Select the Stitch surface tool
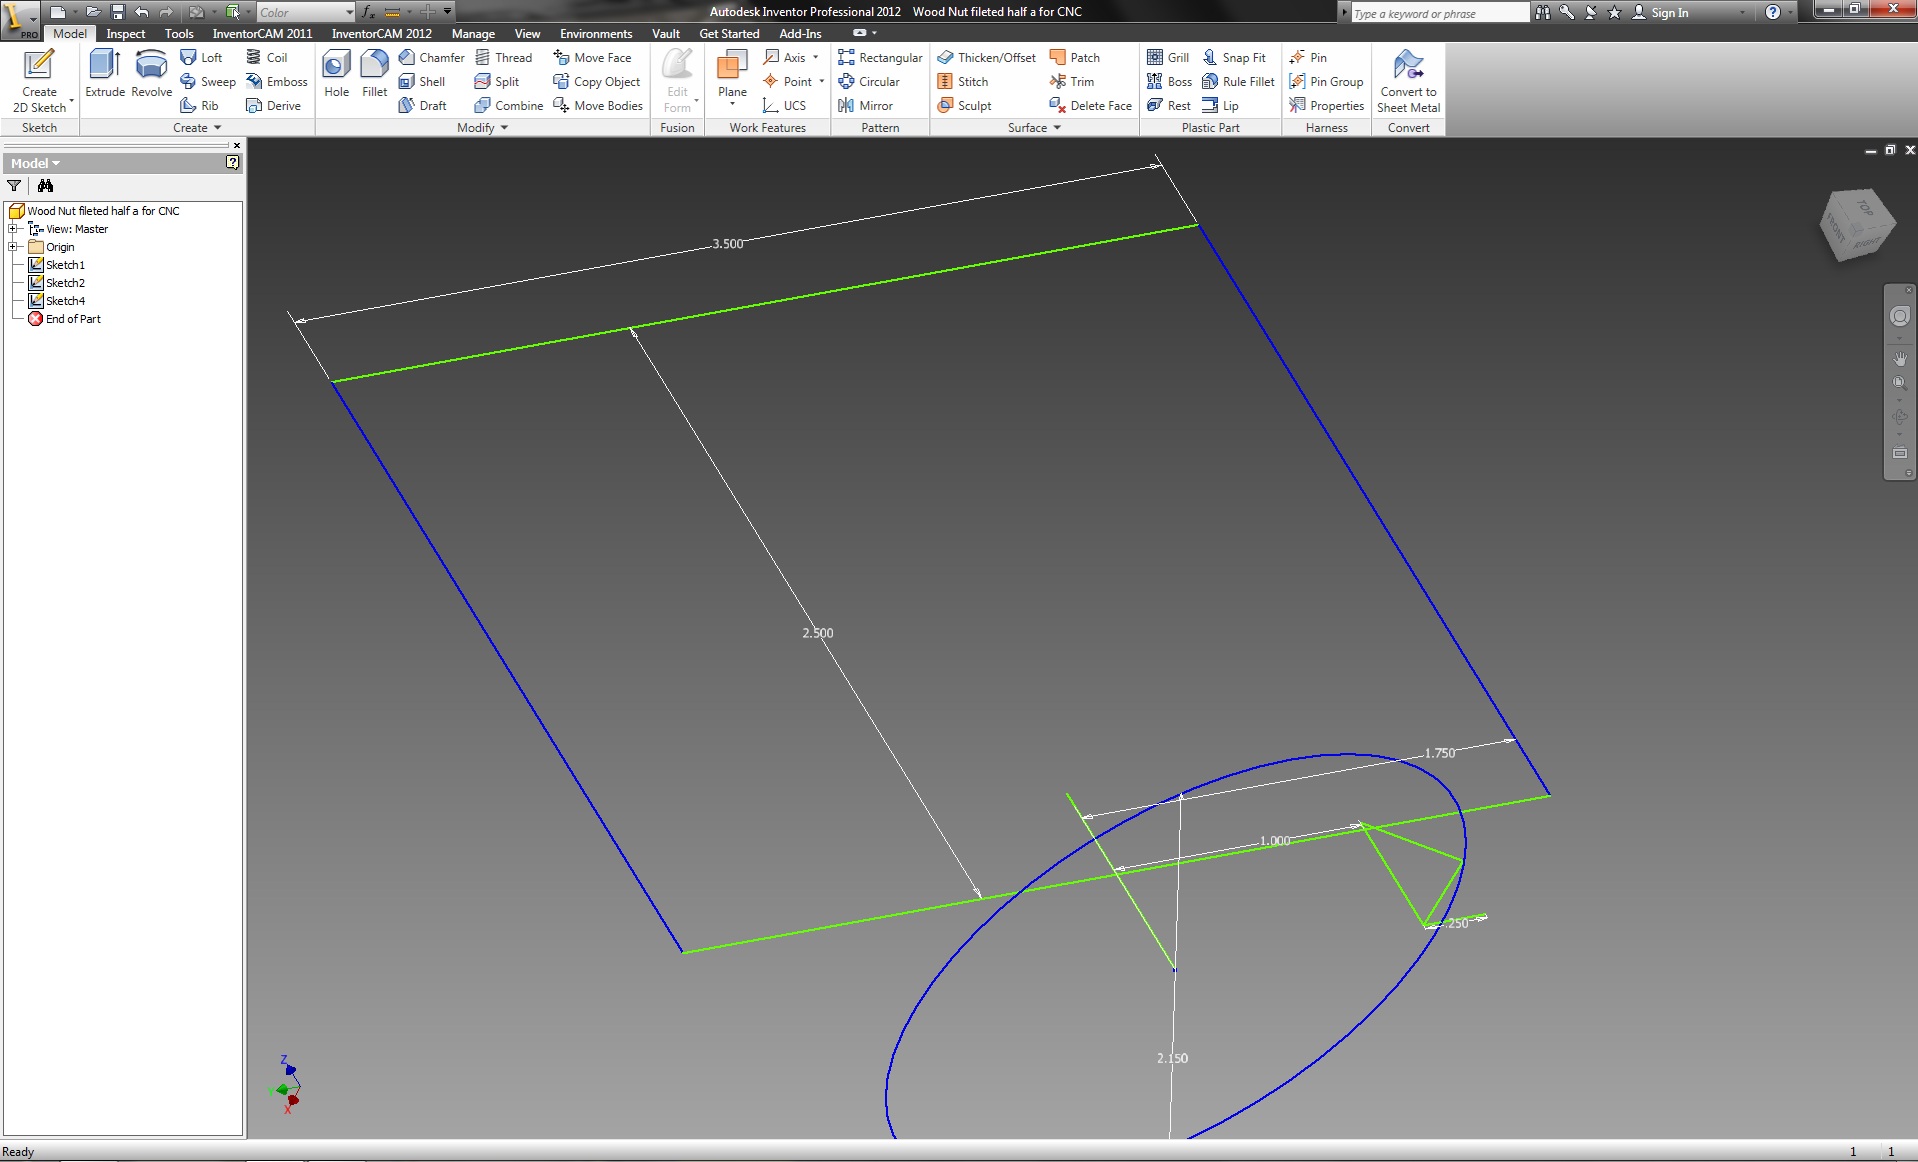 963,81
